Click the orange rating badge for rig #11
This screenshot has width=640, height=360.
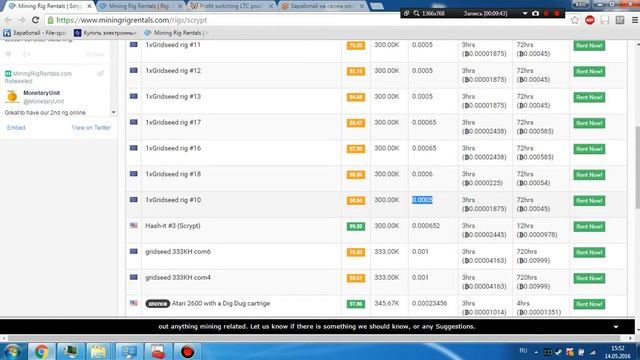pyautogui.click(x=356, y=45)
